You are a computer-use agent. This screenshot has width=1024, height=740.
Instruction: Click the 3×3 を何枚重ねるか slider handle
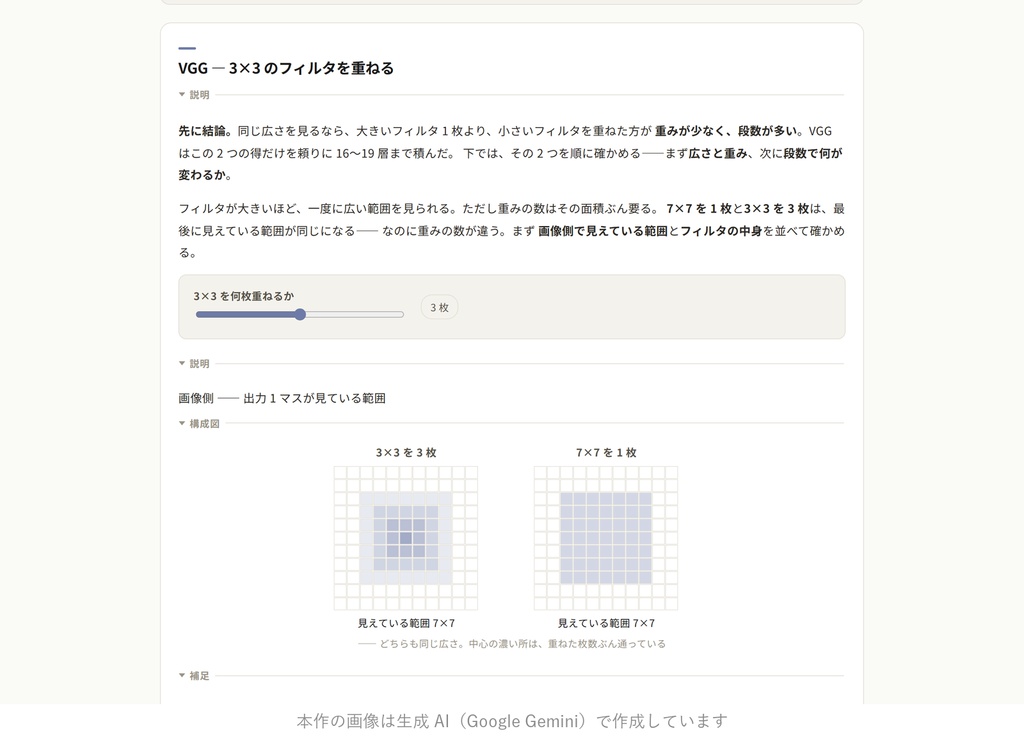coord(300,315)
